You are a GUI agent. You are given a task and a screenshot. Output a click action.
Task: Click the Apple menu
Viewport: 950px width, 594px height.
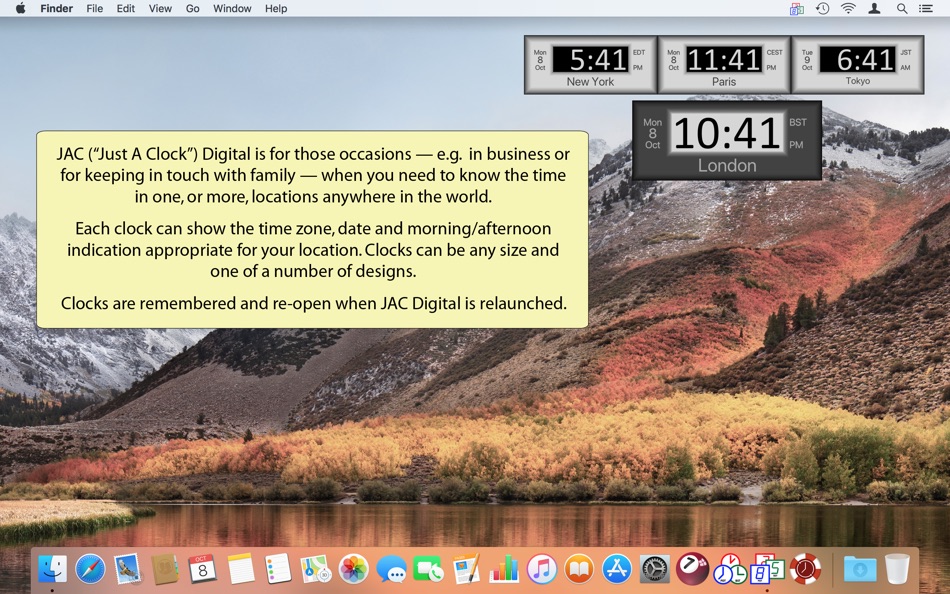click(x=19, y=8)
